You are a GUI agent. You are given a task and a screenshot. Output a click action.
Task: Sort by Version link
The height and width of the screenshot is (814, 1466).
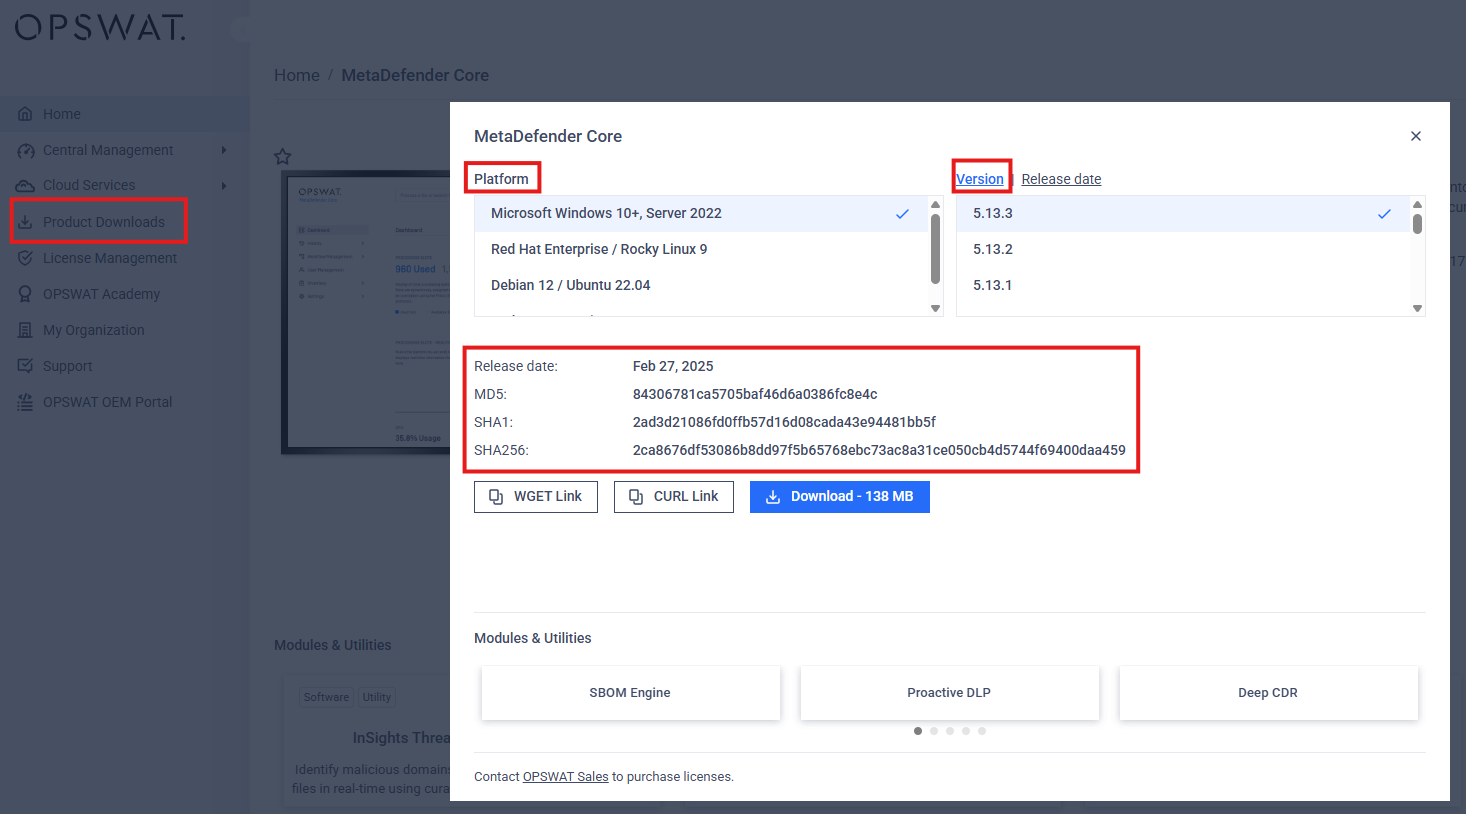pyautogui.click(x=980, y=179)
